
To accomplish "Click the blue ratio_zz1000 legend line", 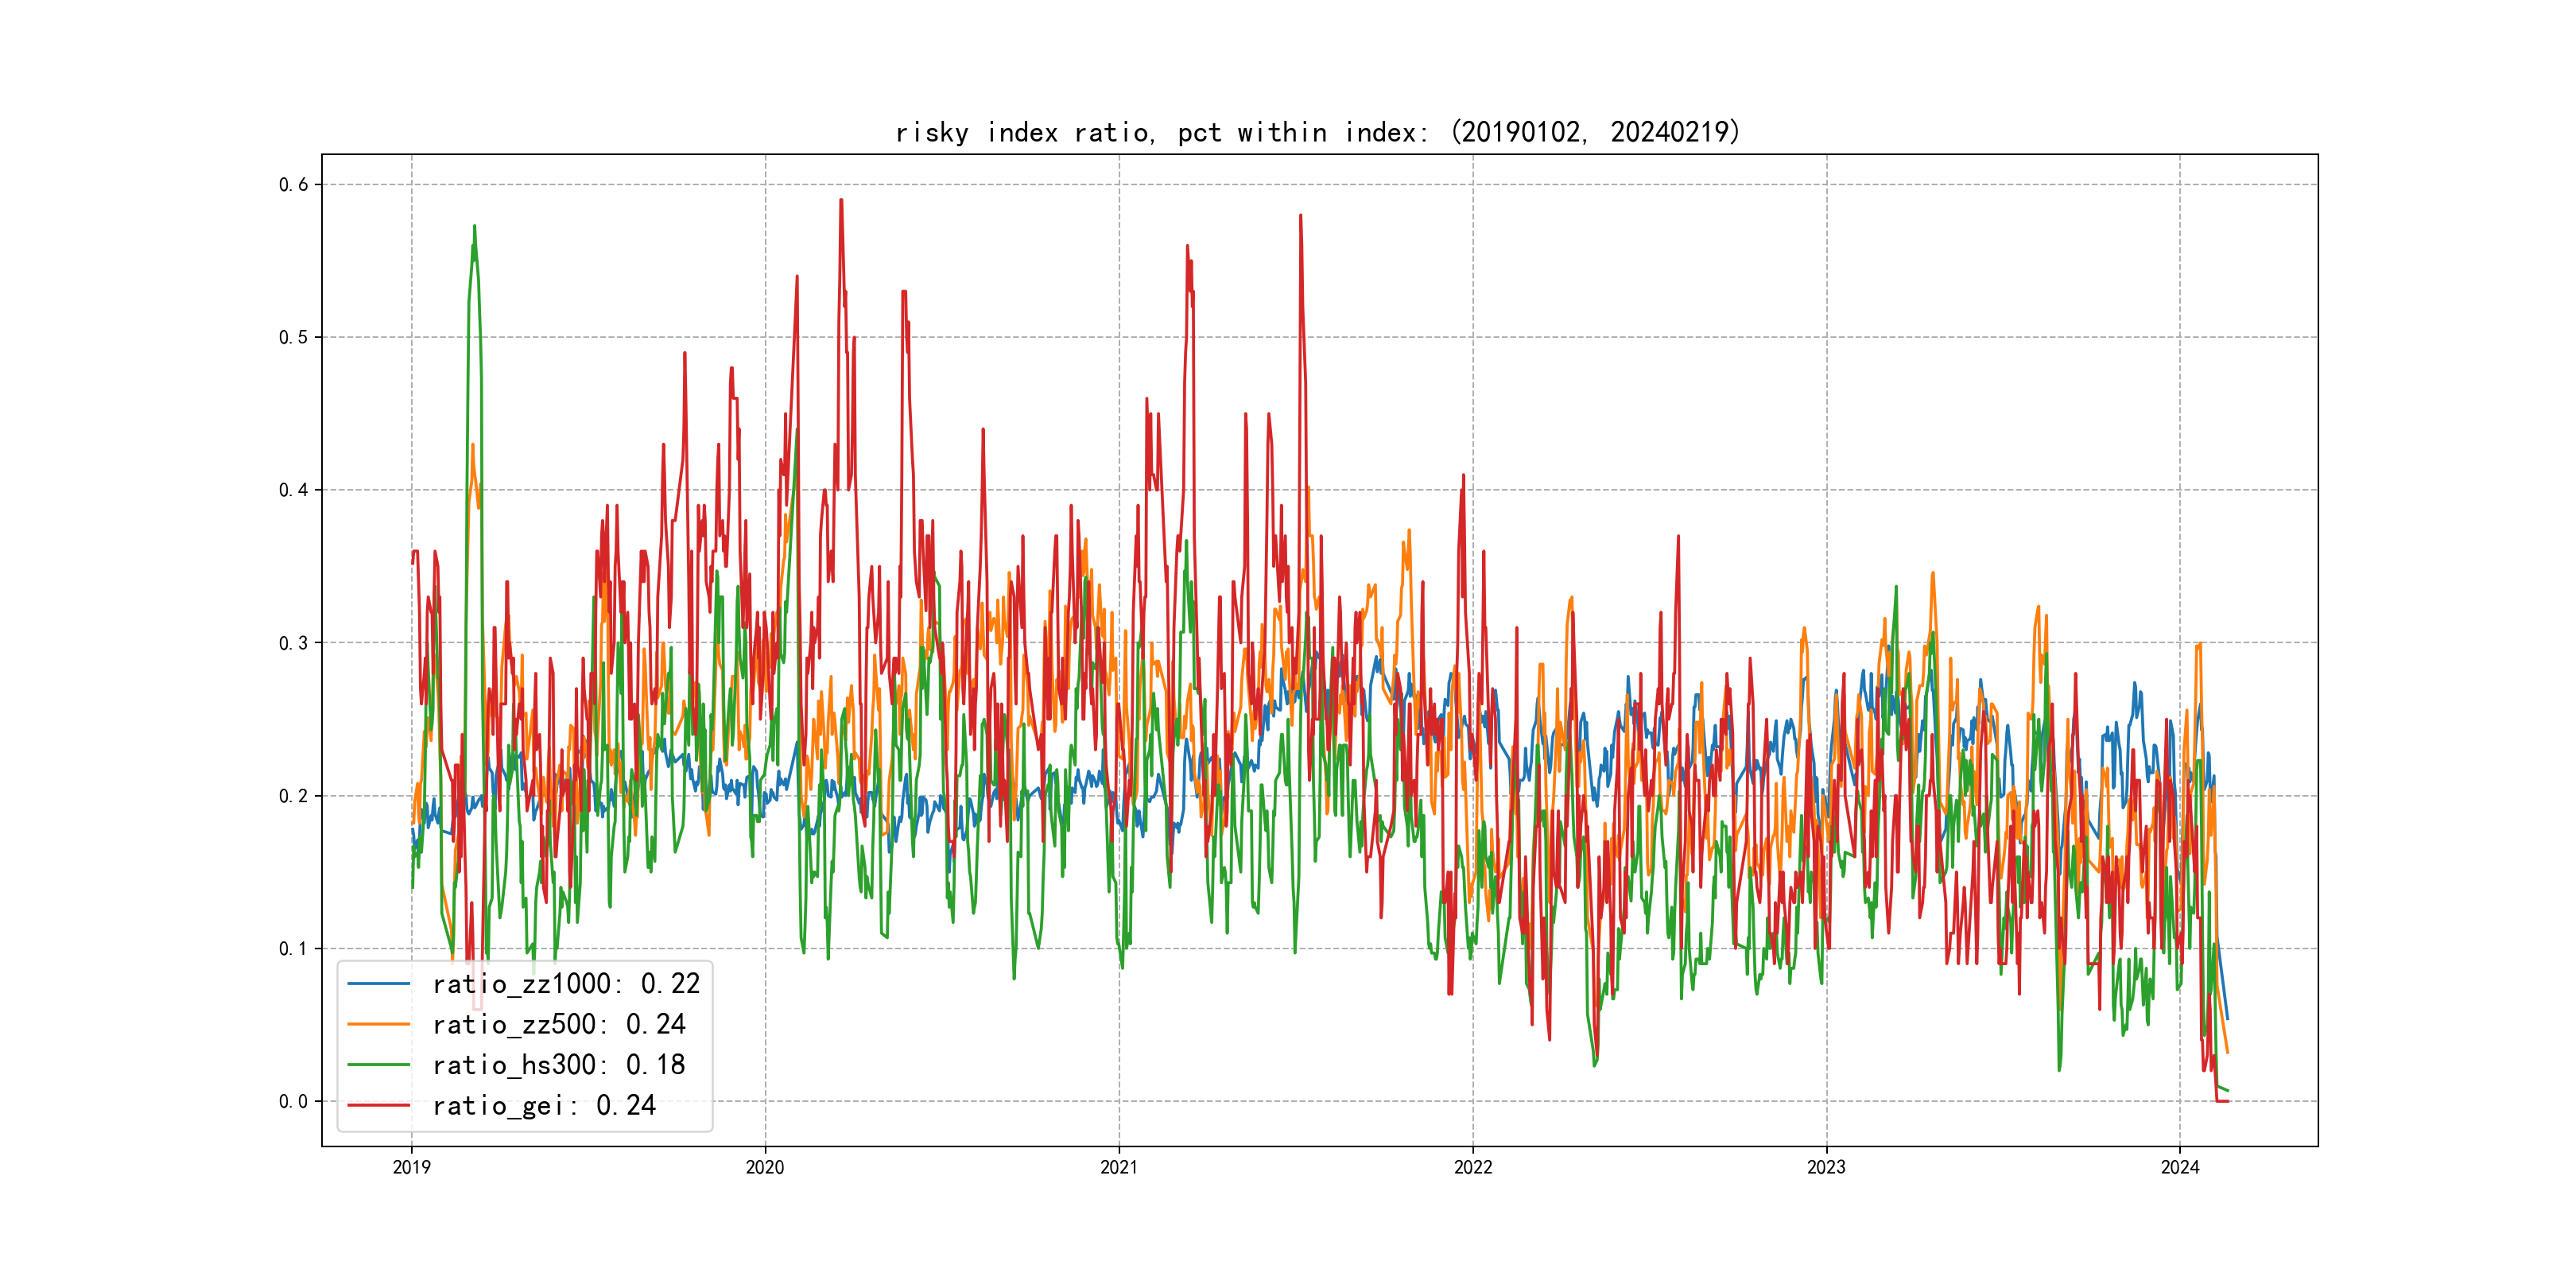I will pyautogui.click(x=378, y=984).
